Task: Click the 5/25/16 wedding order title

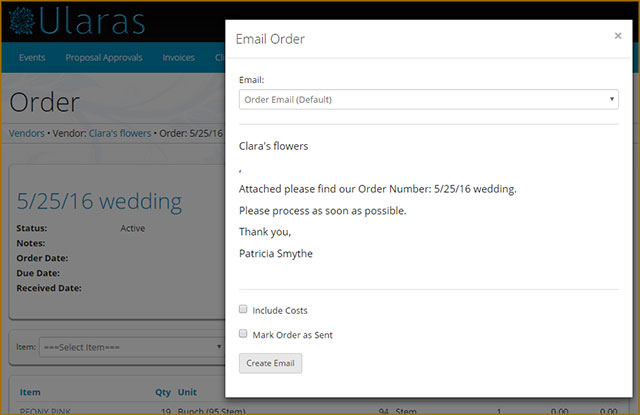Action: point(99,201)
